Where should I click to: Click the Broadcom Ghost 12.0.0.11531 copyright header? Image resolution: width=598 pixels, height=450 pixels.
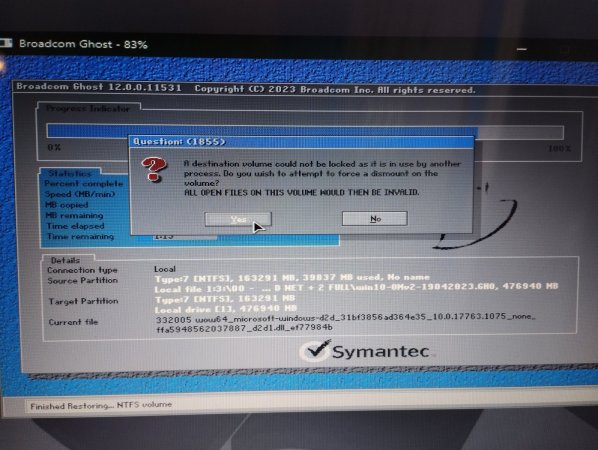click(x=246, y=88)
